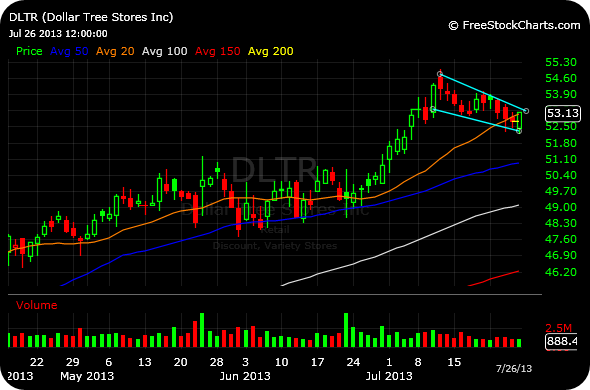Click the 53.90 price axis label
This screenshot has width=590, height=390.
[561, 94]
